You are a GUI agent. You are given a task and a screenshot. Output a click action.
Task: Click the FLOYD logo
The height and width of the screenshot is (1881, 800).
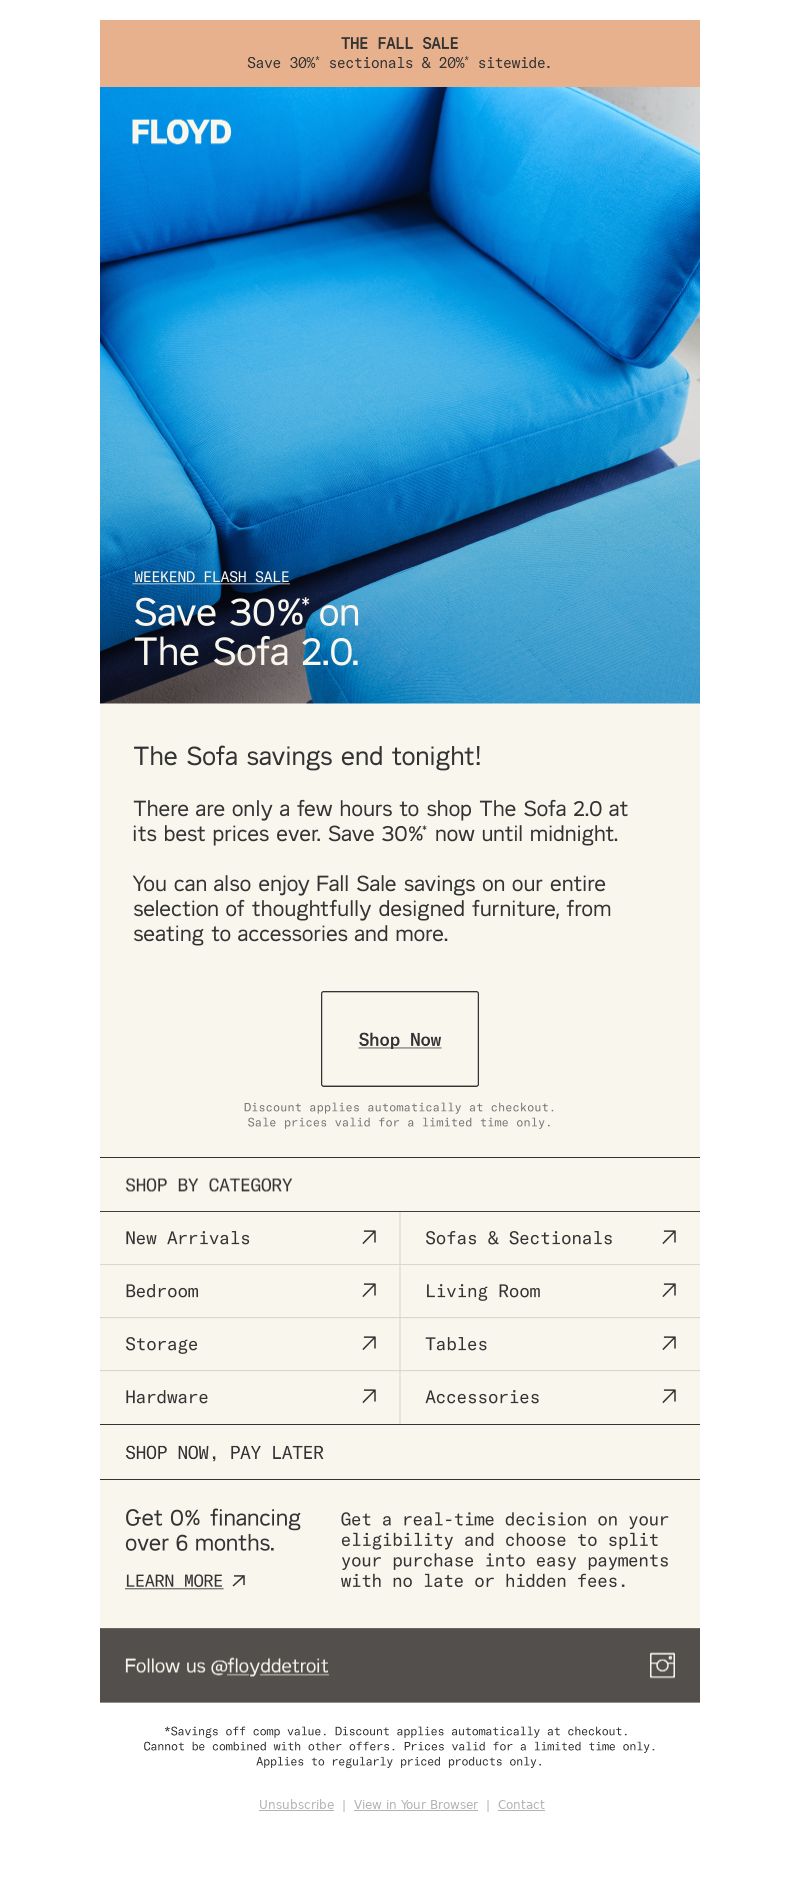pyautogui.click(x=181, y=132)
